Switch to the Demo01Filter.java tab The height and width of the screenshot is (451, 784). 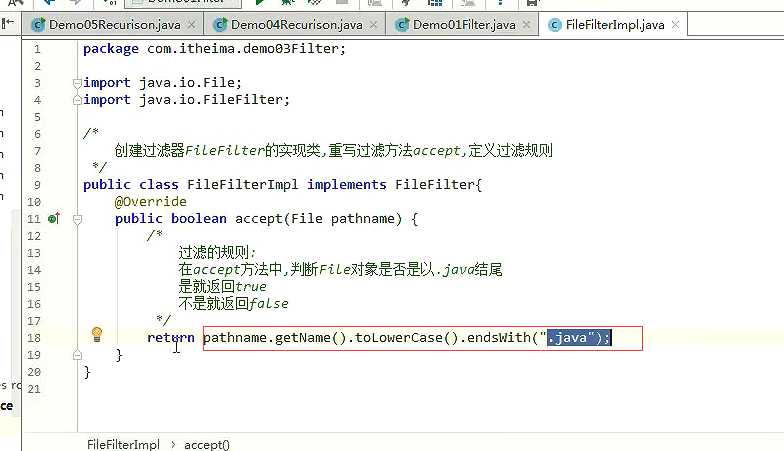464,24
